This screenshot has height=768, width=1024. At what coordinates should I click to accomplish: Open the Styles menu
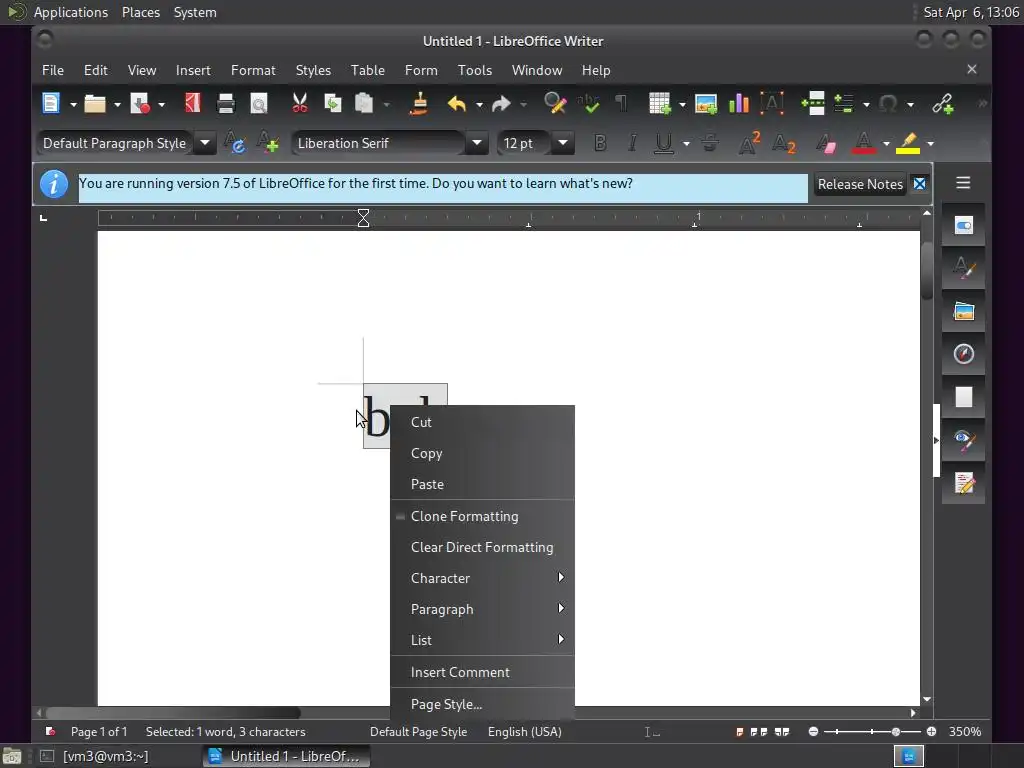[x=313, y=71]
